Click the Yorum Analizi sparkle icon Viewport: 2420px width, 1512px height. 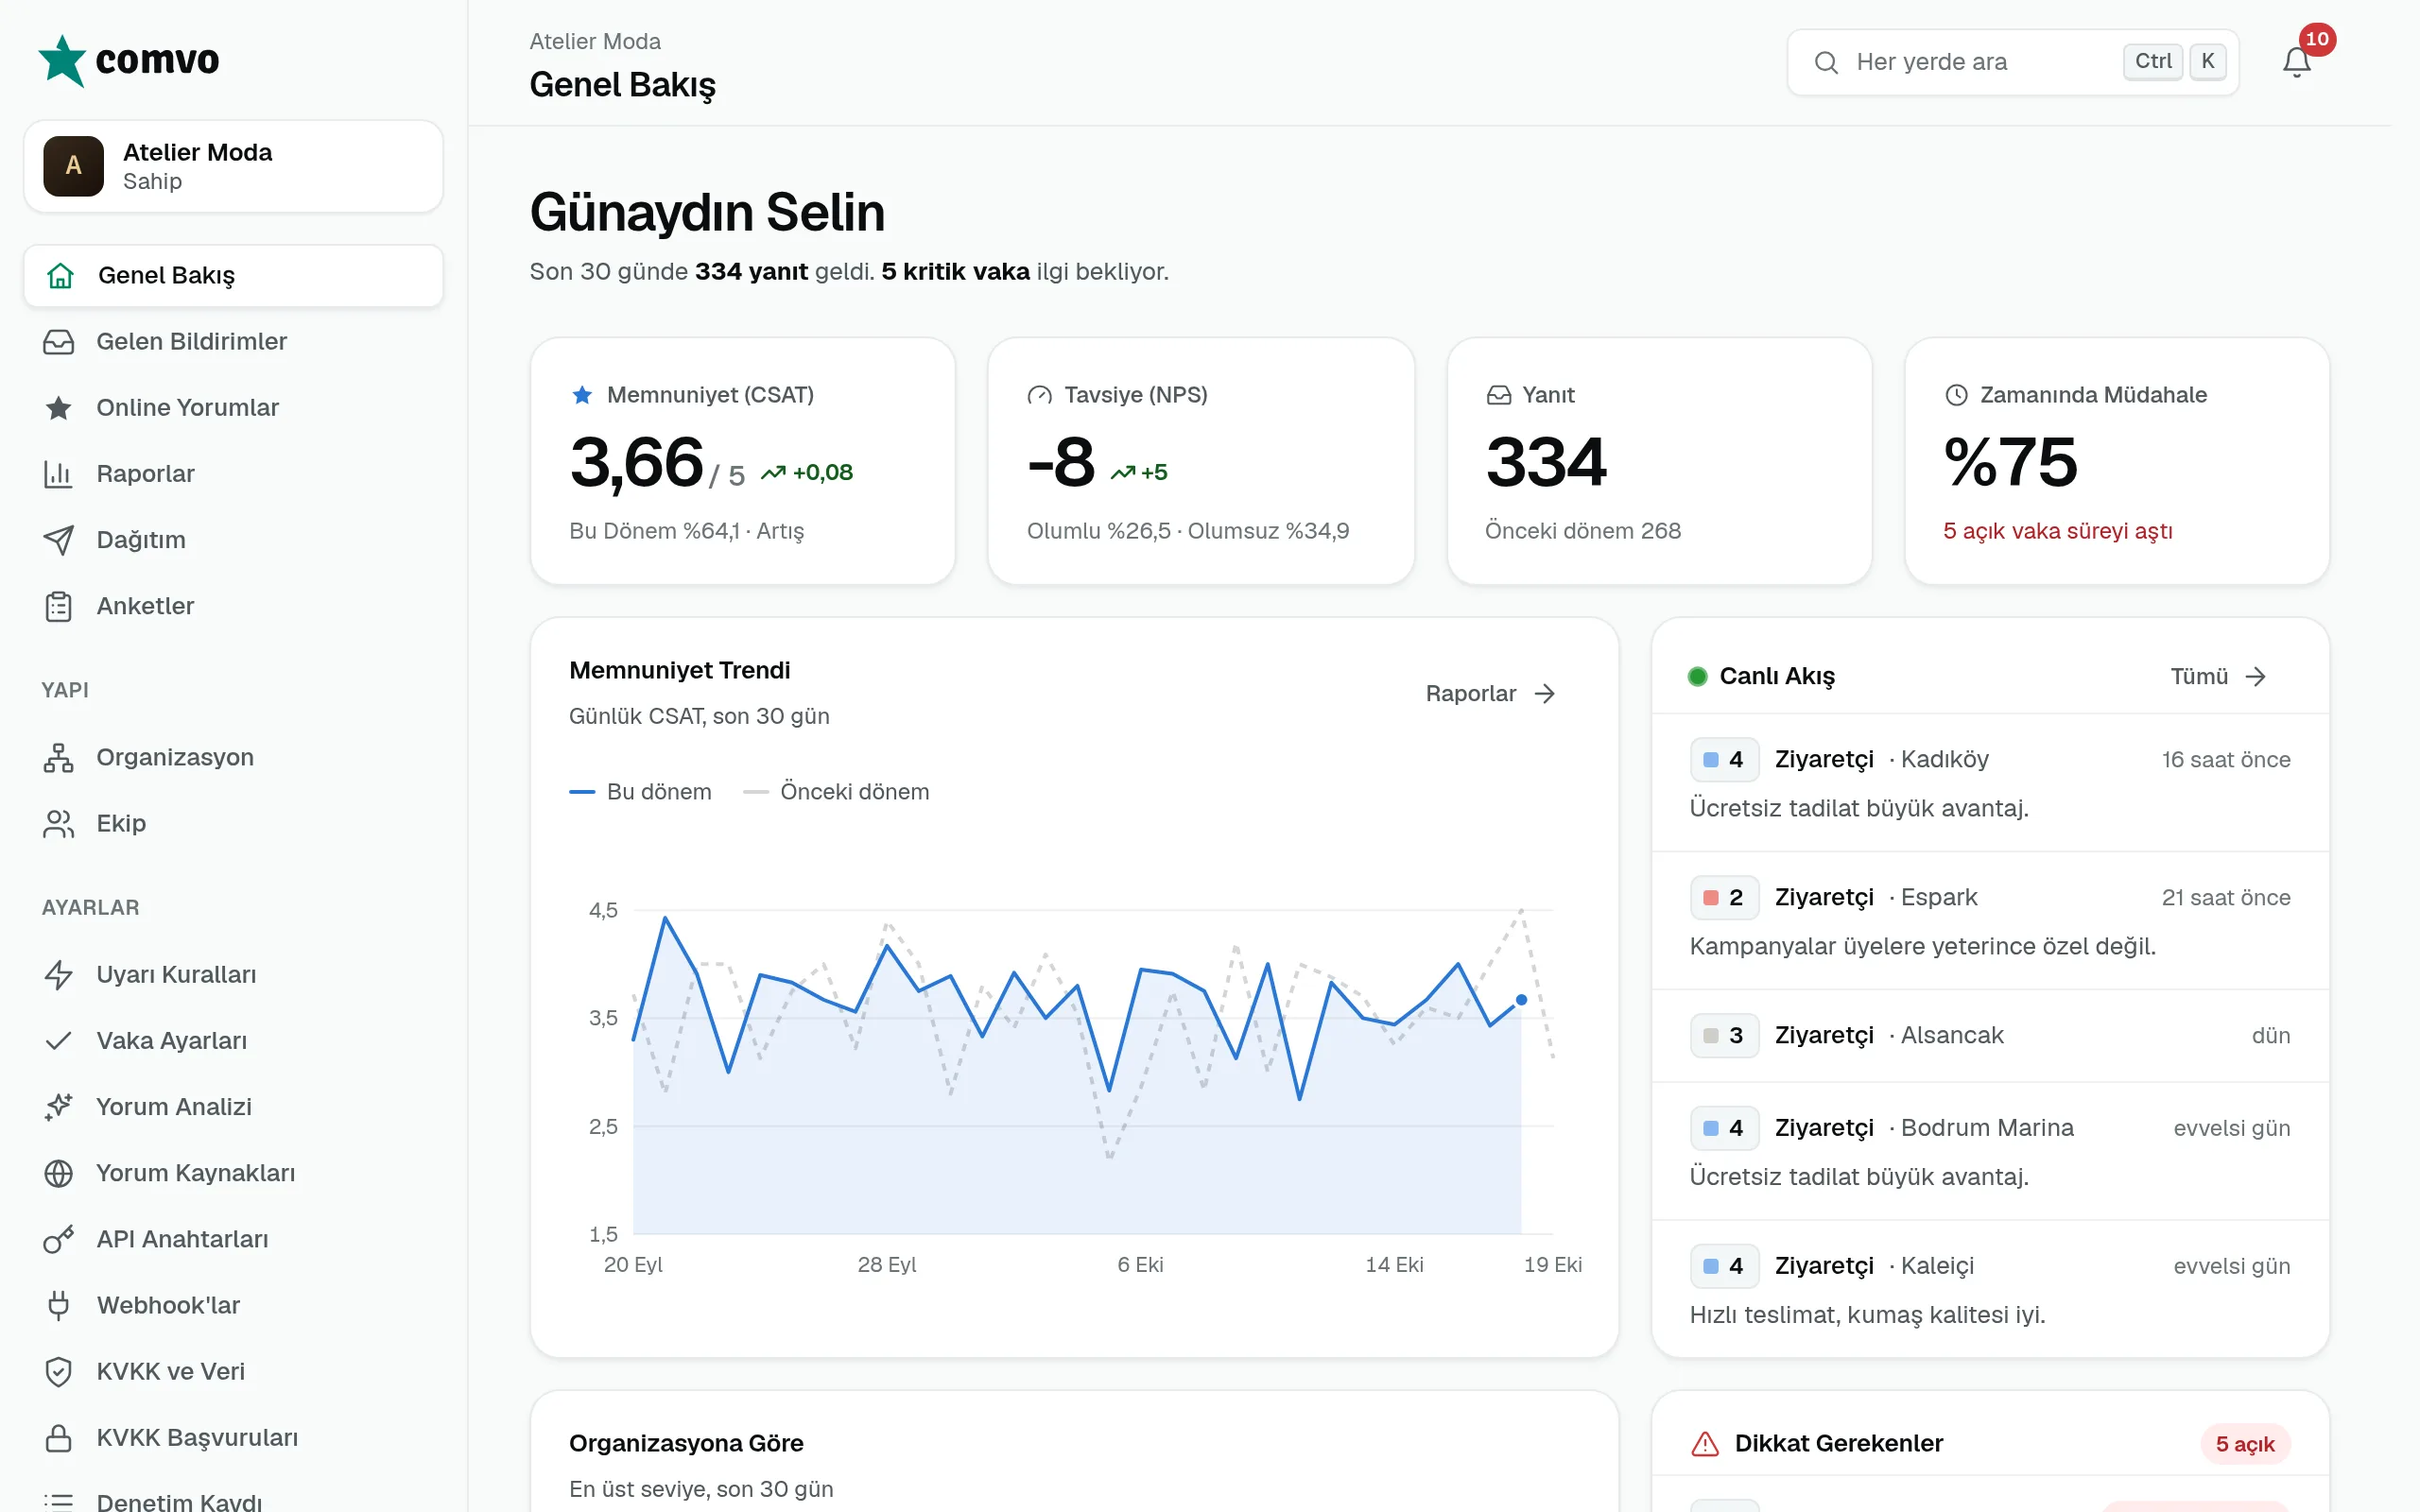point(58,1107)
